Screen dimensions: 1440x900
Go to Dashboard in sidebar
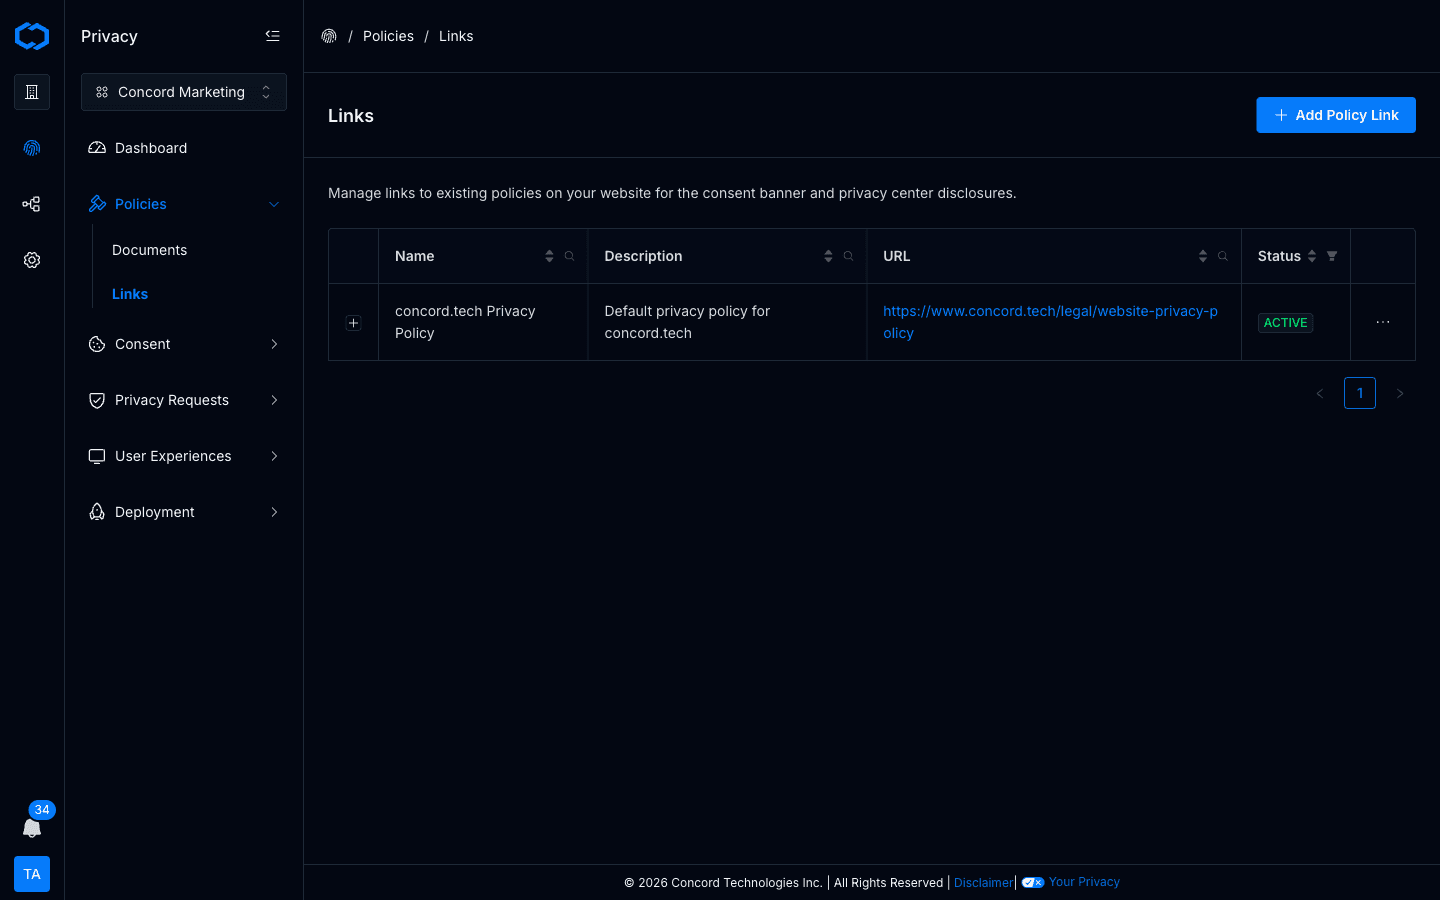tap(151, 148)
